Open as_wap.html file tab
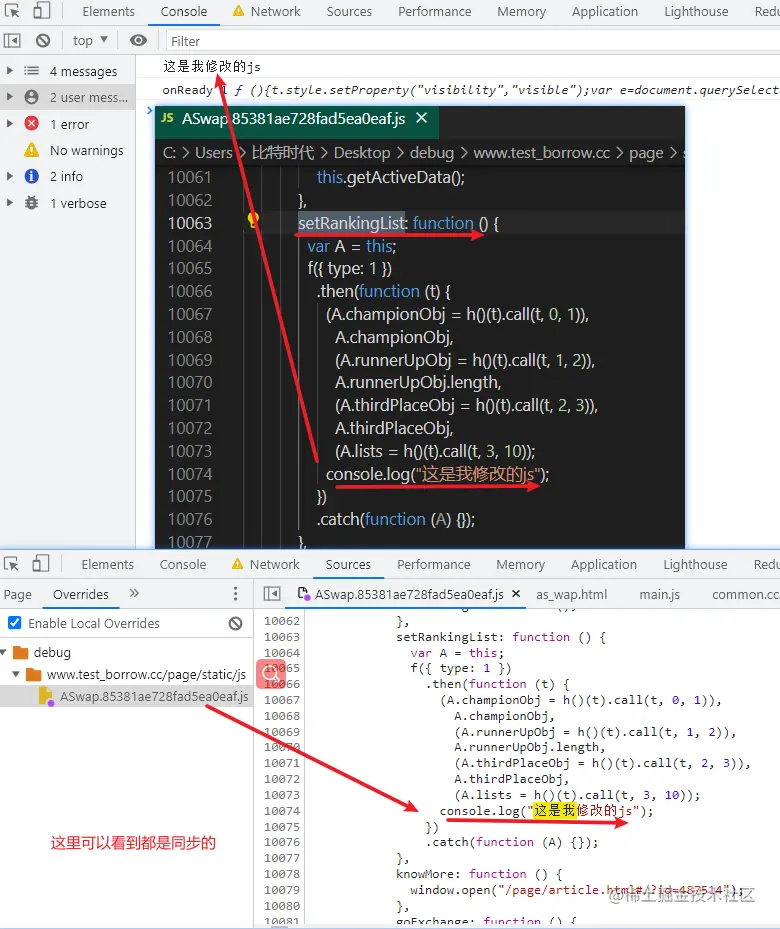The width and height of the screenshot is (780, 929). [x=572, y=594]
